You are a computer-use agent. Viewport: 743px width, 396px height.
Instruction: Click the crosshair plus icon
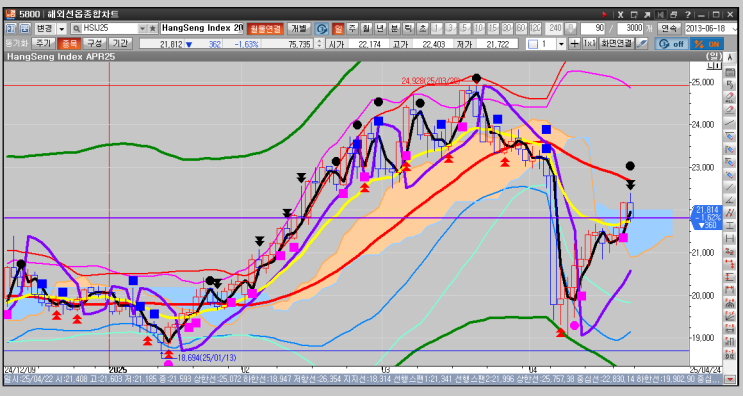[574, 44]
